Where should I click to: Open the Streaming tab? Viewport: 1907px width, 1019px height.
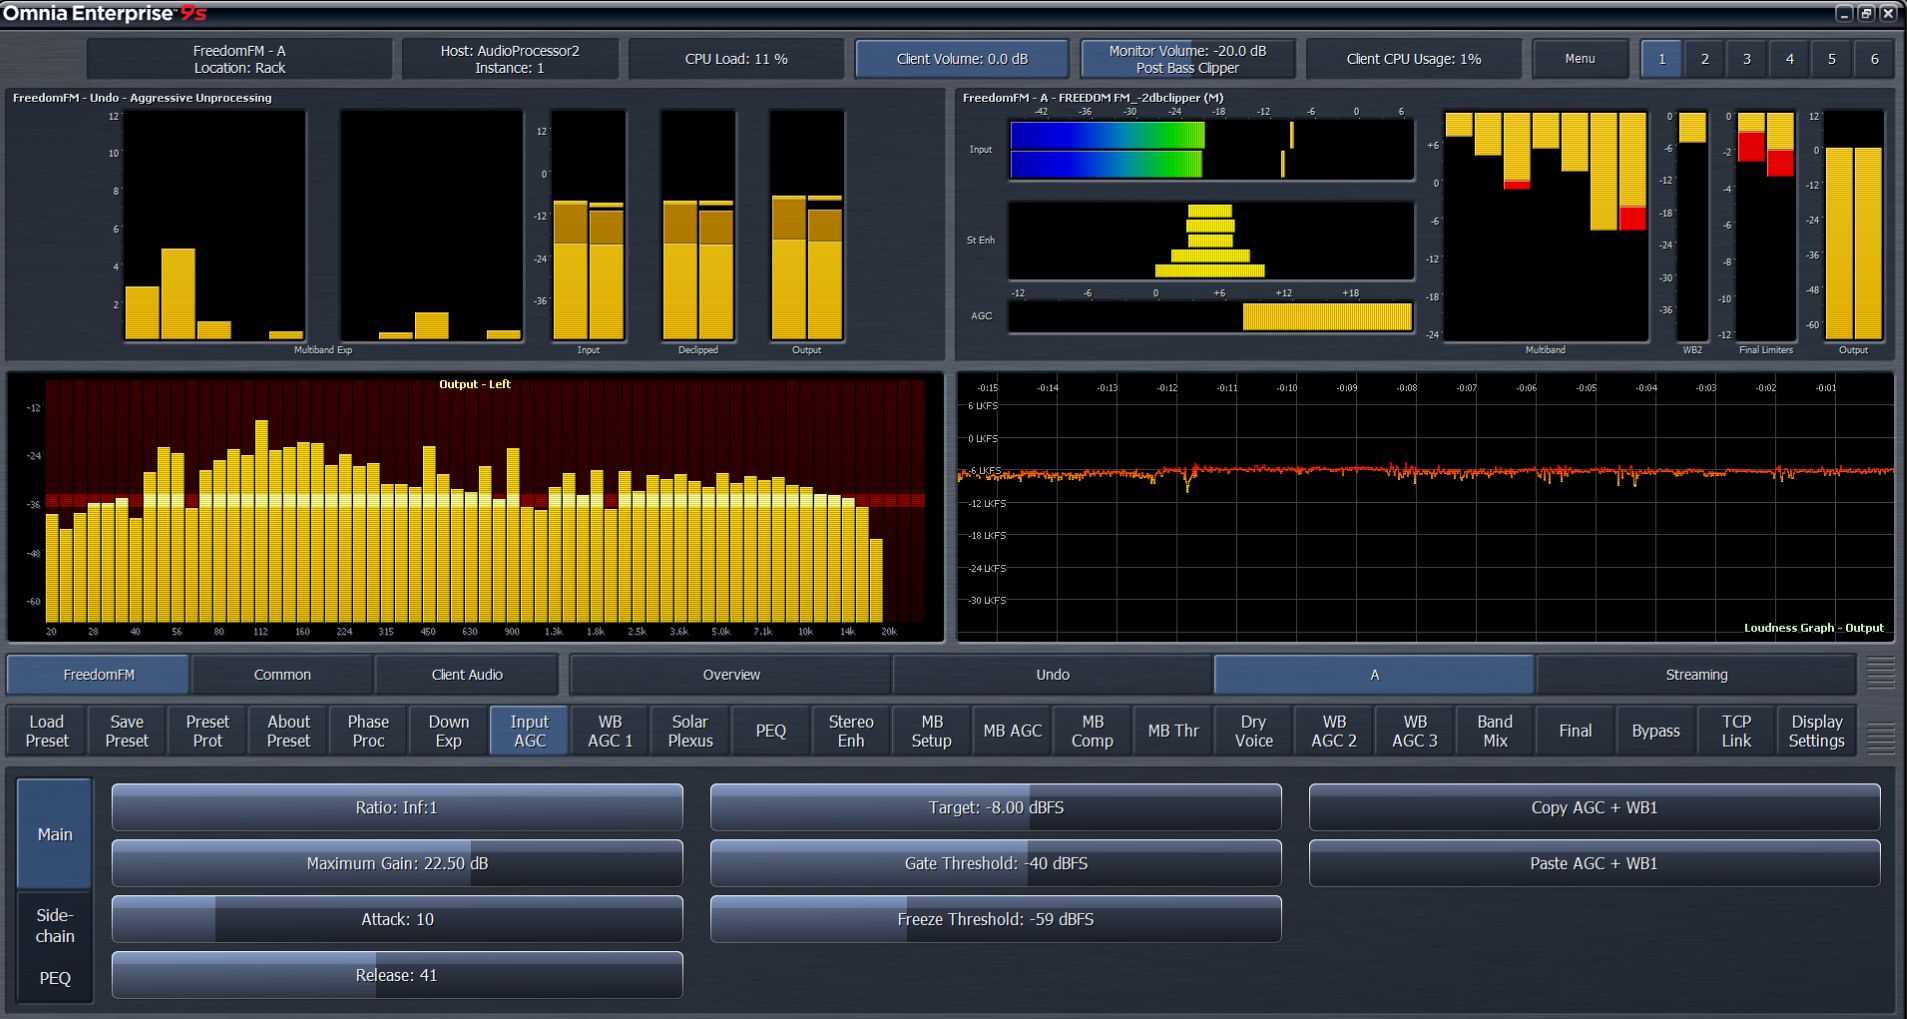[1696, 675]
